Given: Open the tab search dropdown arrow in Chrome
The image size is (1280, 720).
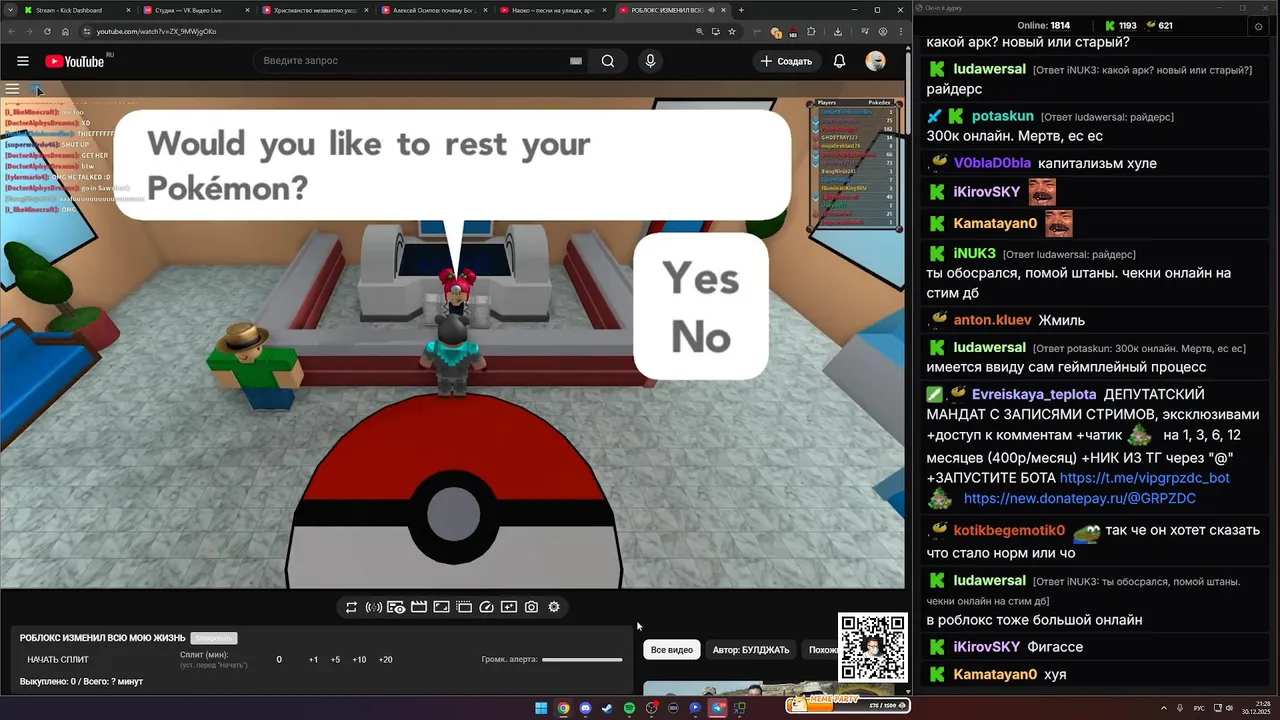Looking at the screenshot, I should tap(8, 10).
